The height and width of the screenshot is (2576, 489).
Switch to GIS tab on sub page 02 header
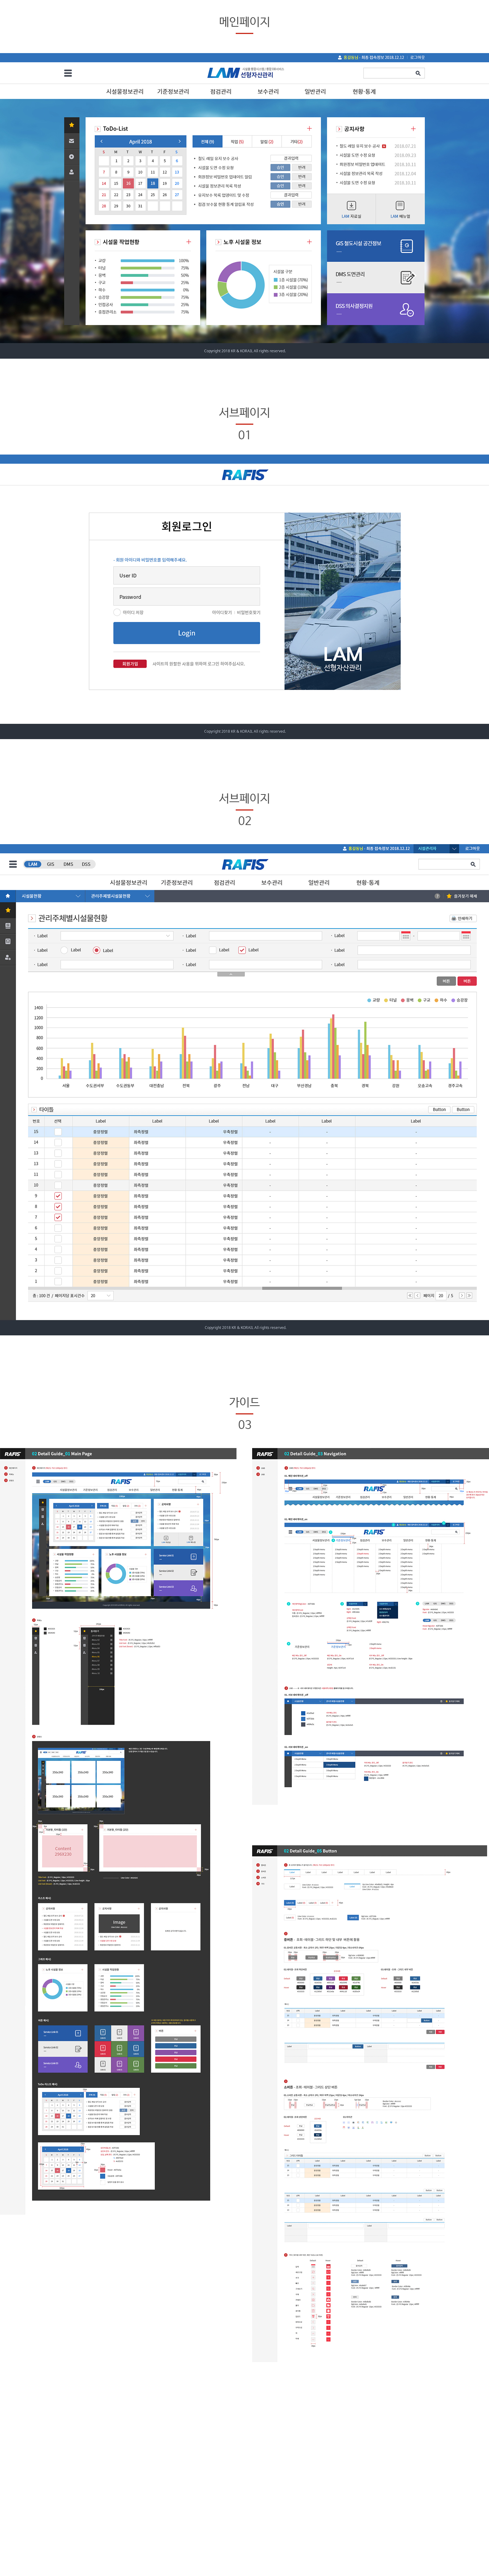(x=50, y=864)
